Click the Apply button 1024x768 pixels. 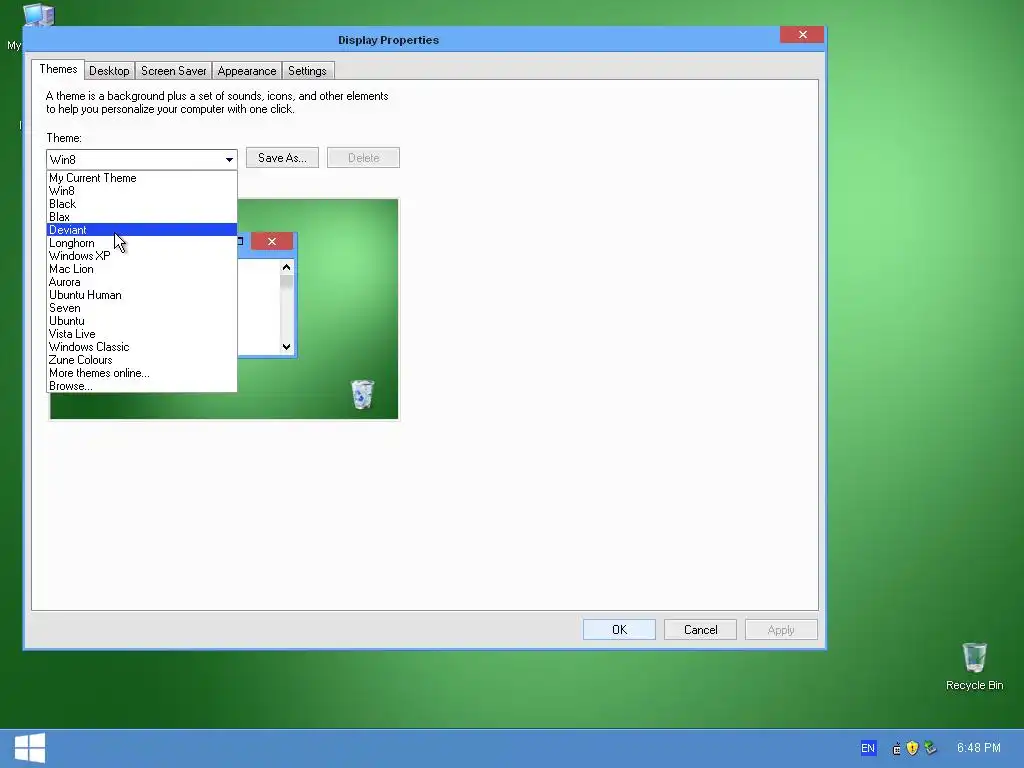[781, 630]
